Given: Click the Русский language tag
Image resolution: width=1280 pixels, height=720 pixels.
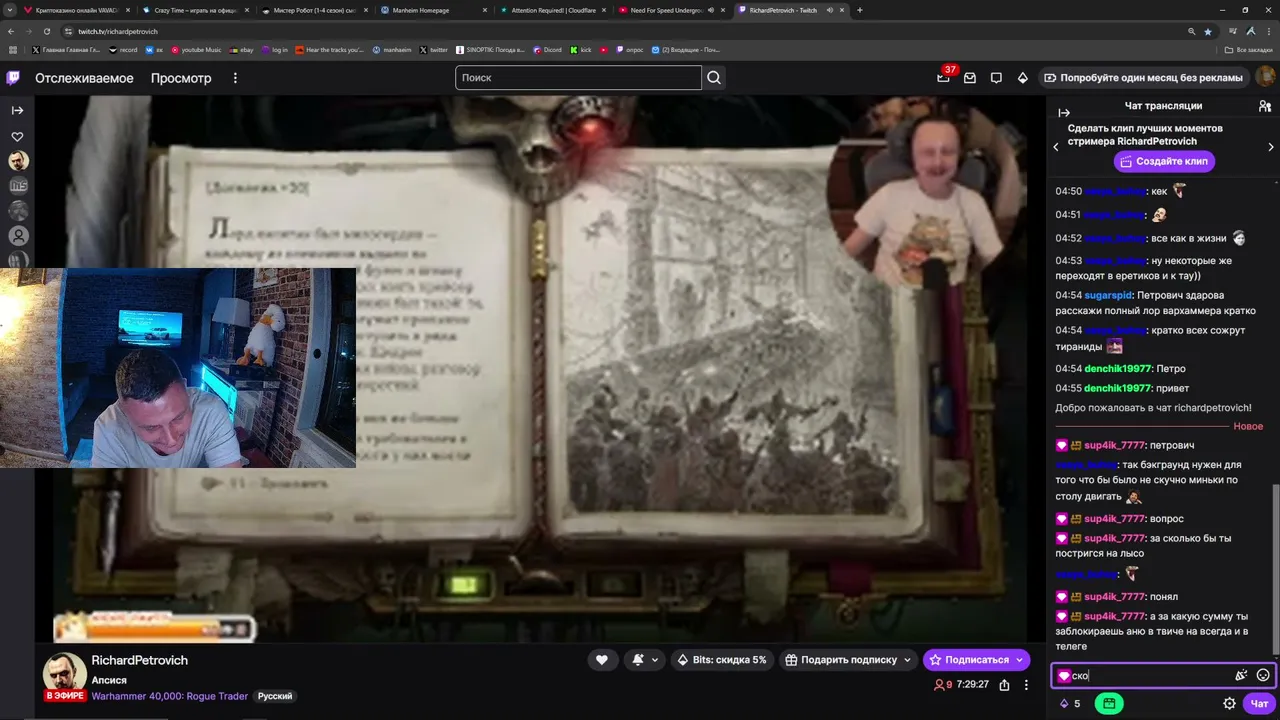Looking at the screenshot, I should [x=275, y=696].
